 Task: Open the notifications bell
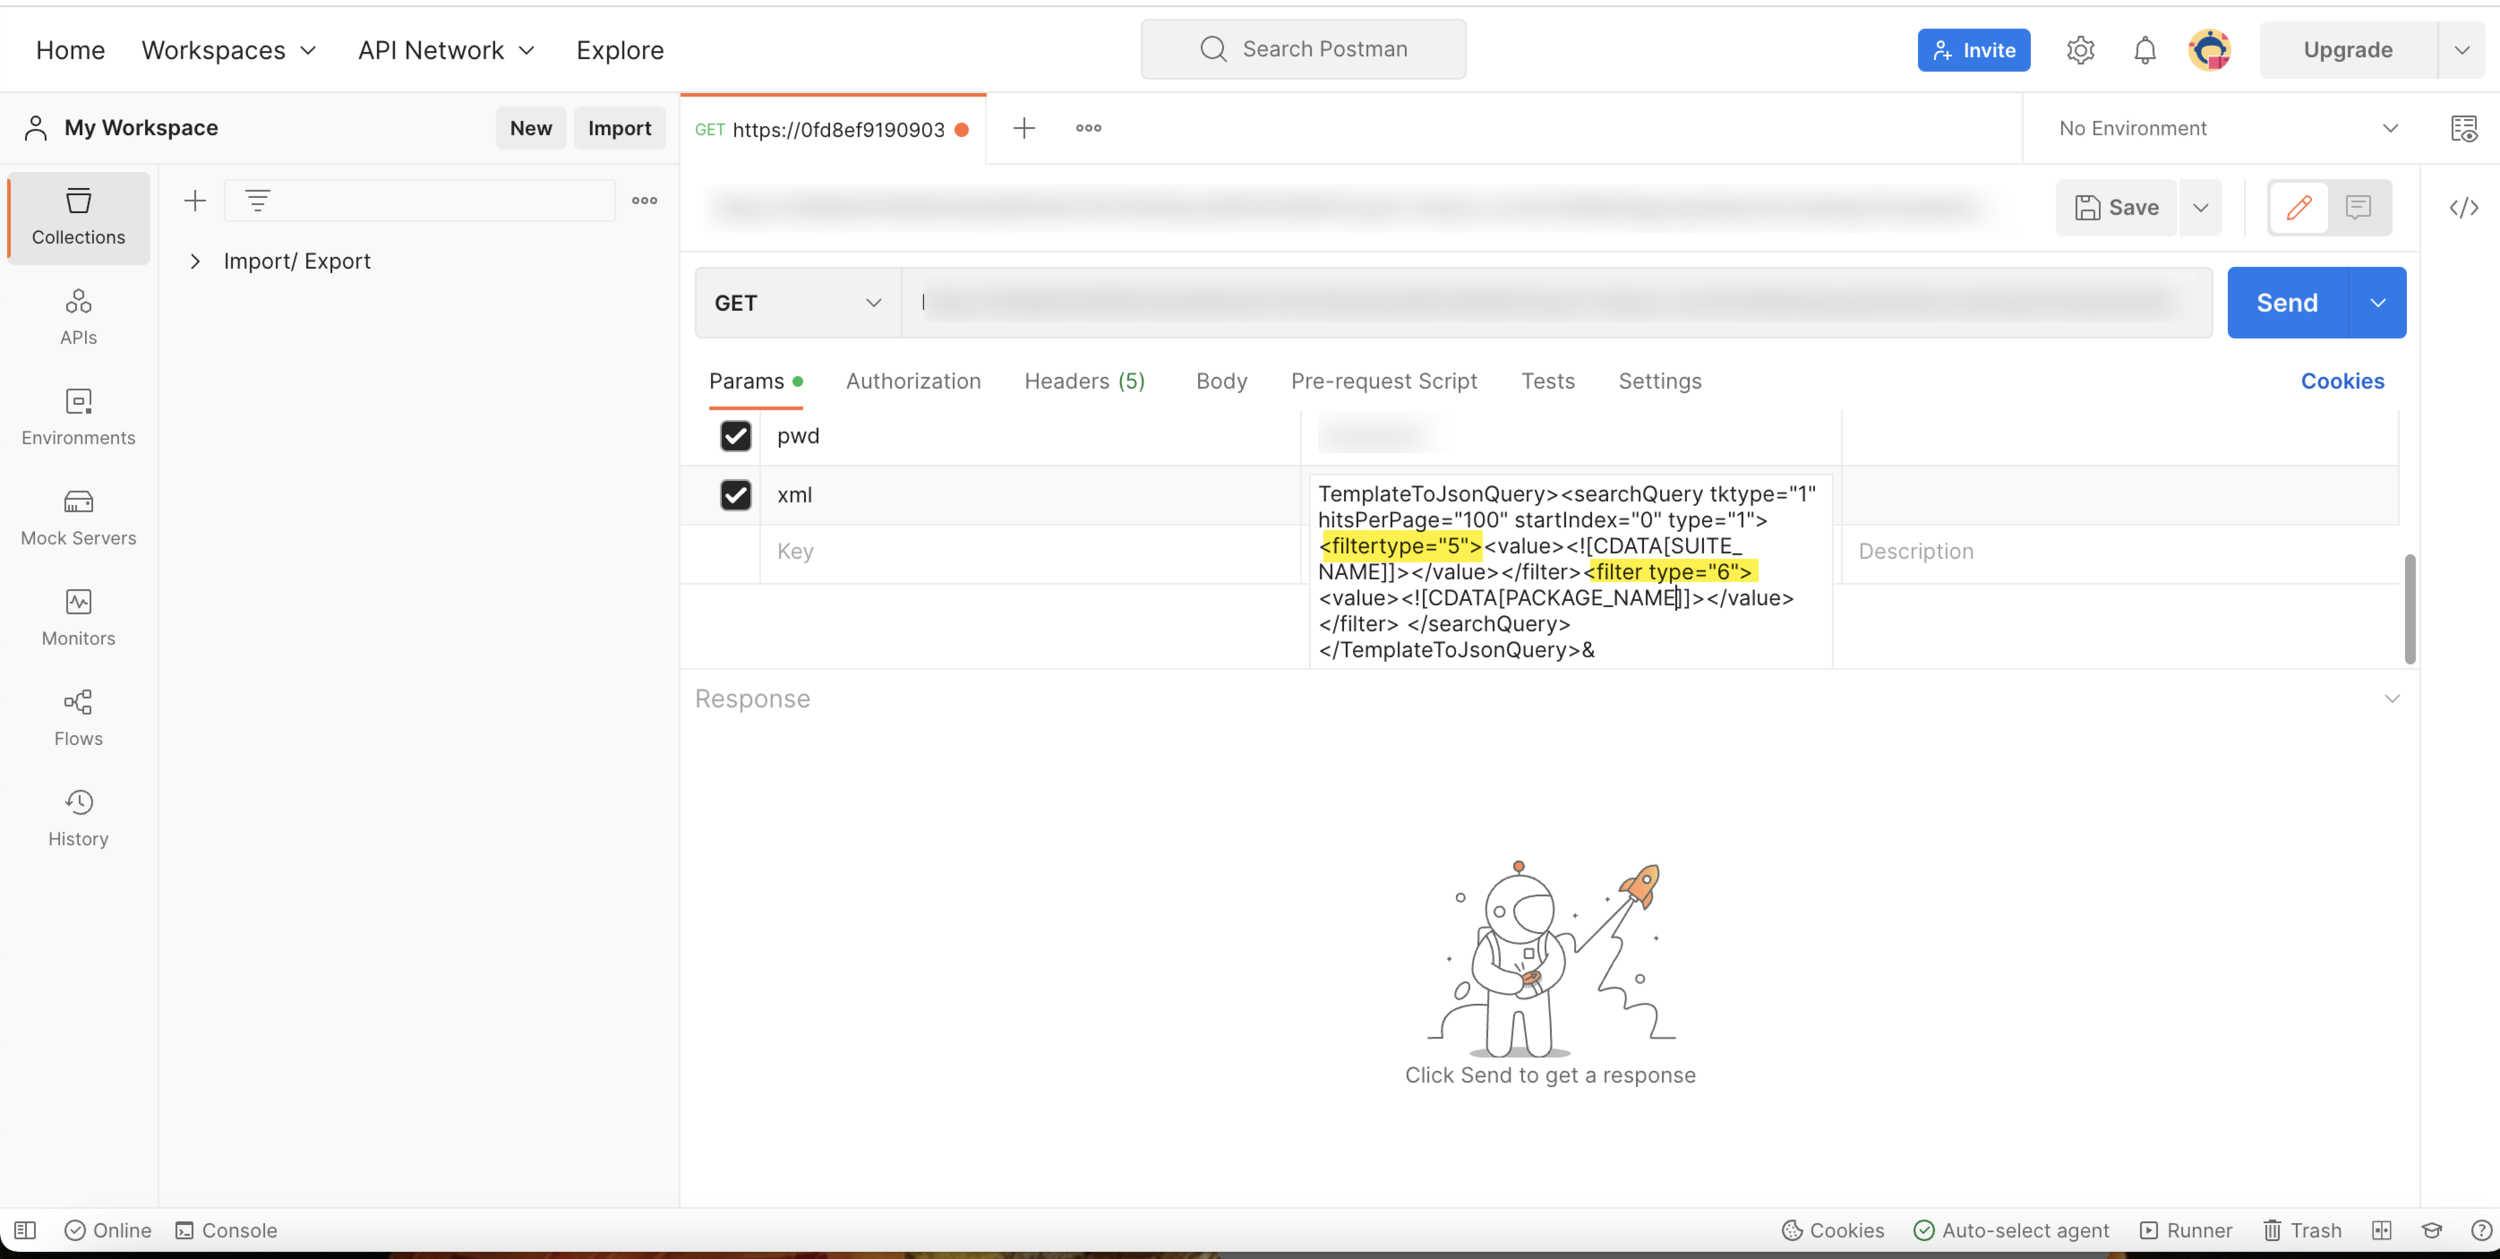[2144, 50]
